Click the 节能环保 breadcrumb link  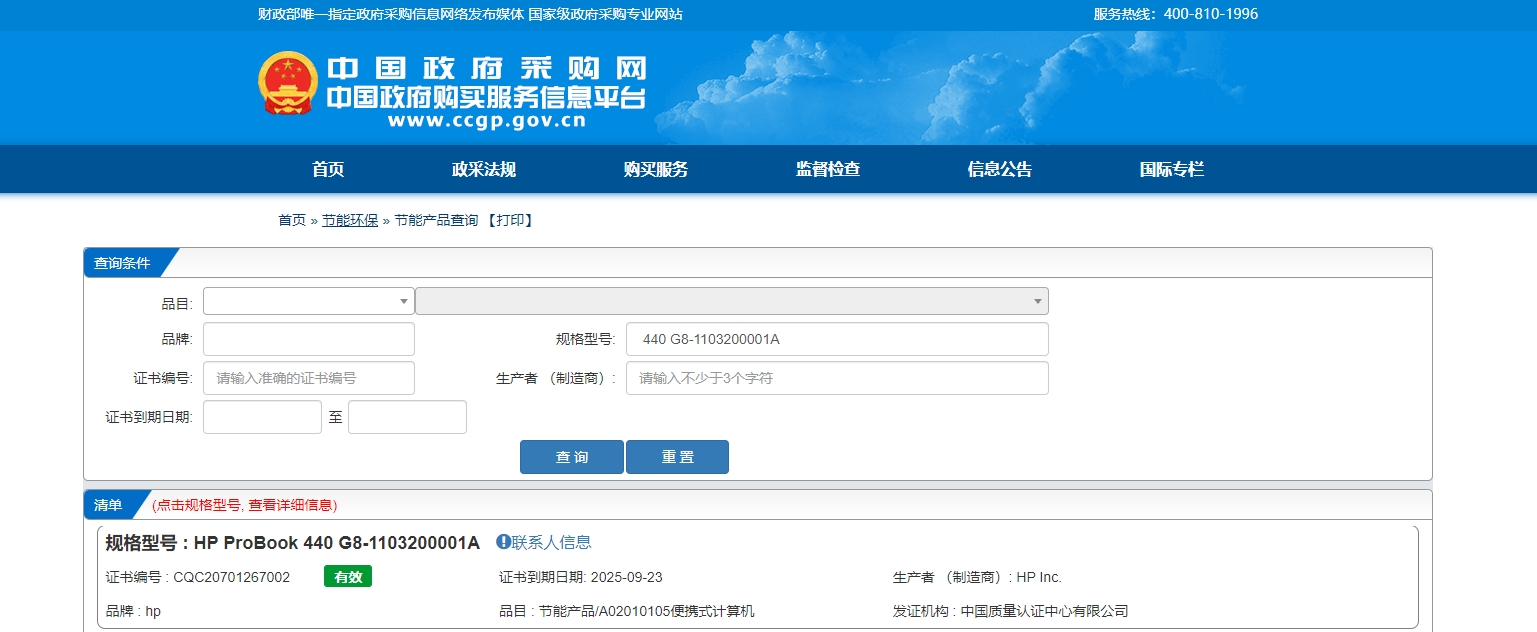[350, 220]
